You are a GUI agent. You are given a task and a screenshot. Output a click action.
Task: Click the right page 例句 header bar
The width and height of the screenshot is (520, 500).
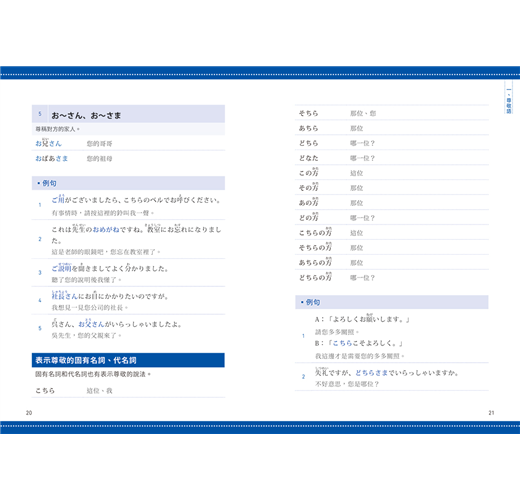click(x=392, y=302)
